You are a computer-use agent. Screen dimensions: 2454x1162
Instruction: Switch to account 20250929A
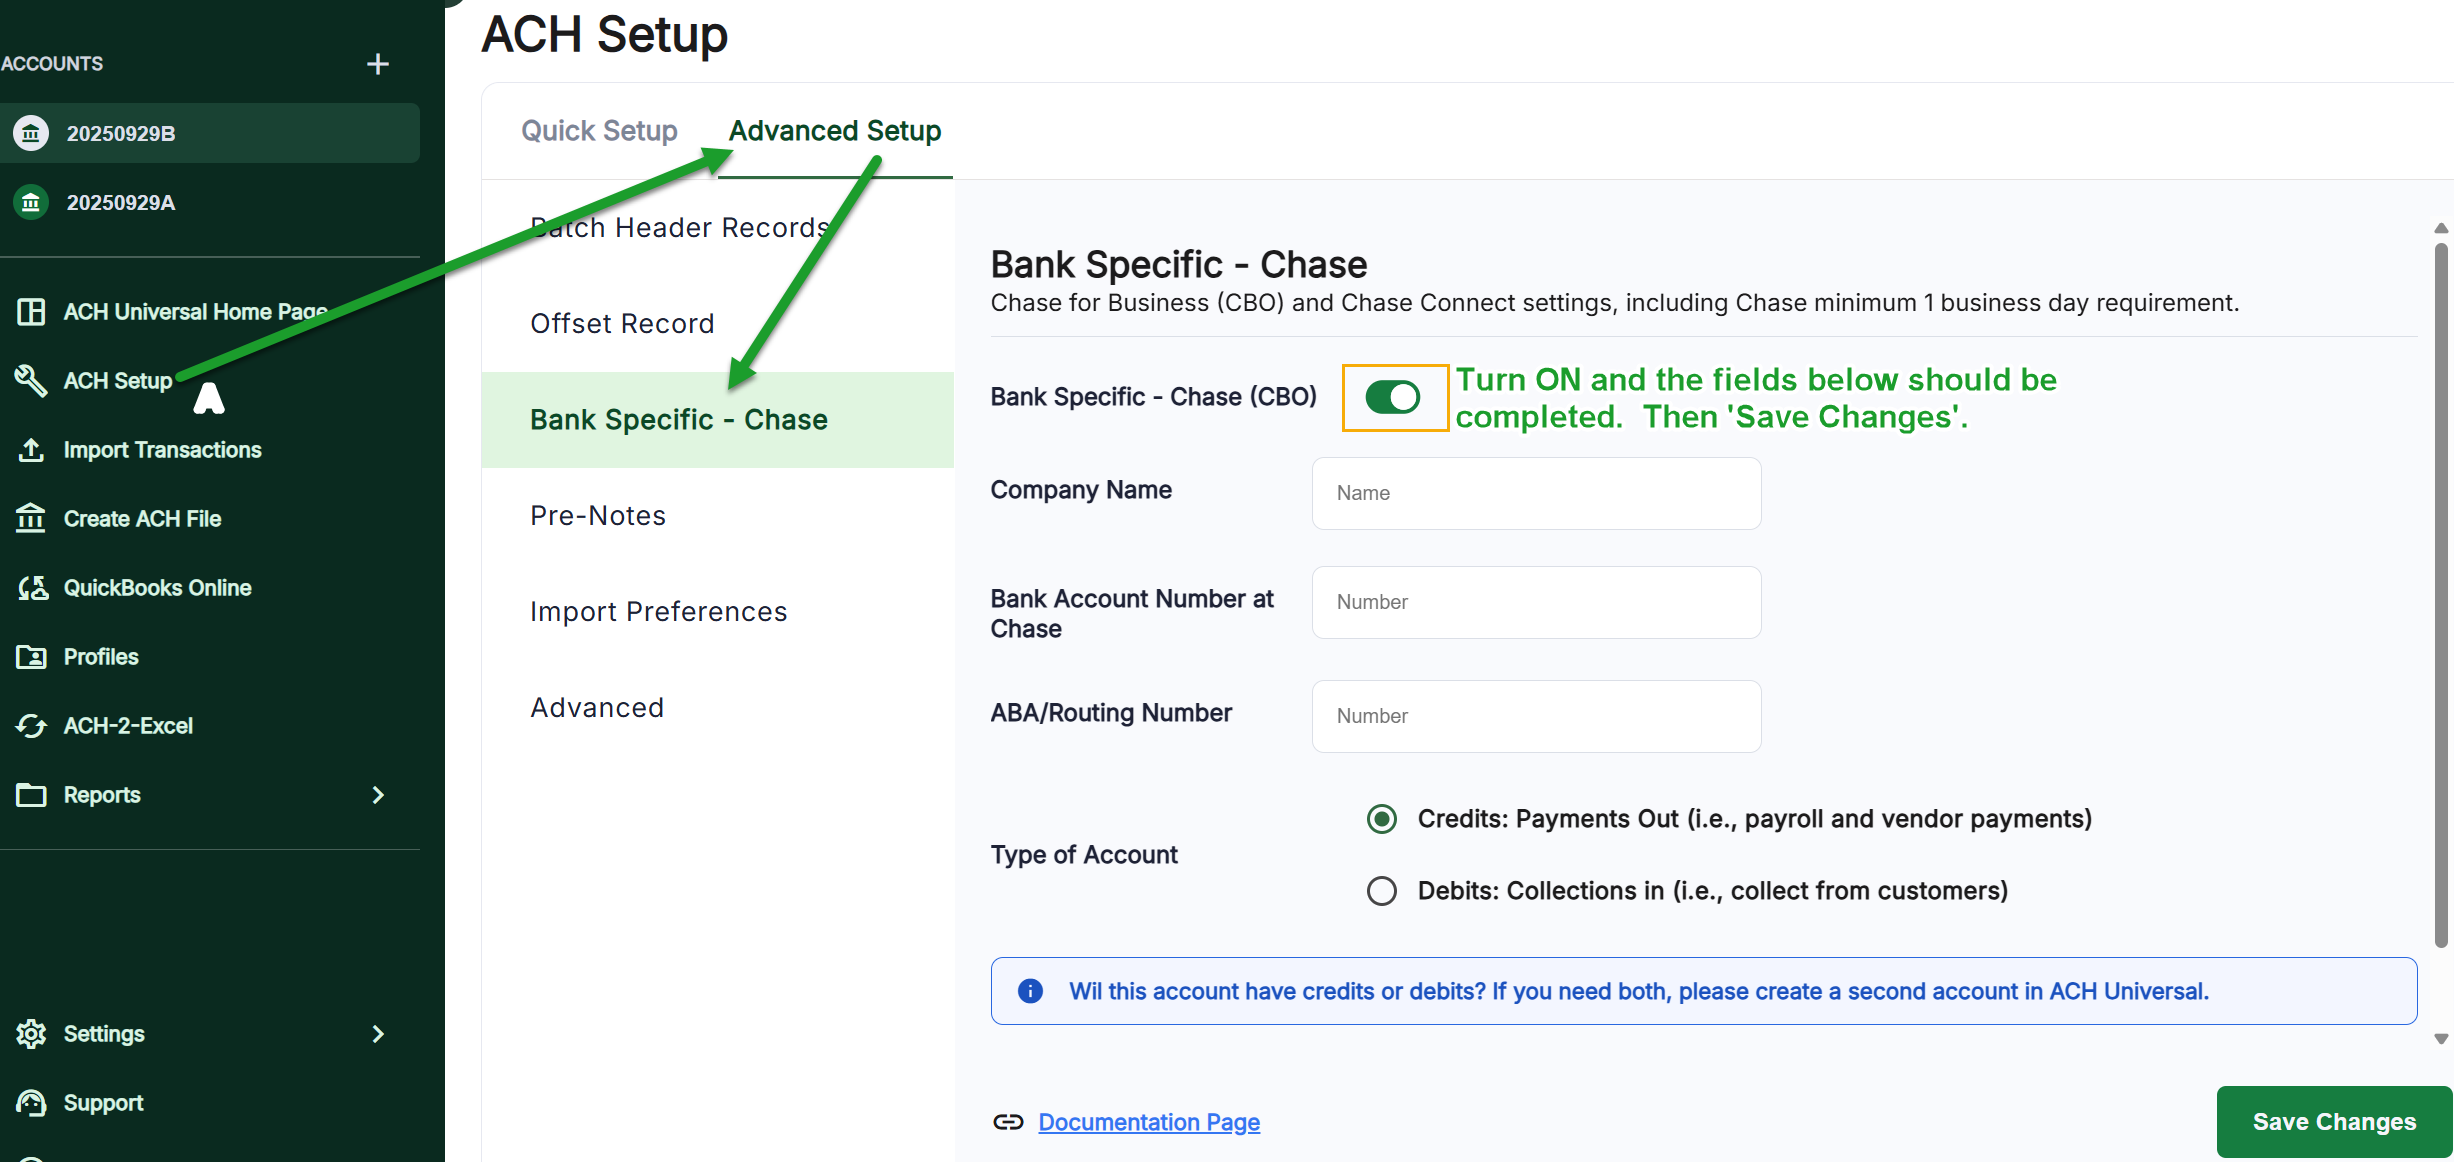click(x=121, y=202)
